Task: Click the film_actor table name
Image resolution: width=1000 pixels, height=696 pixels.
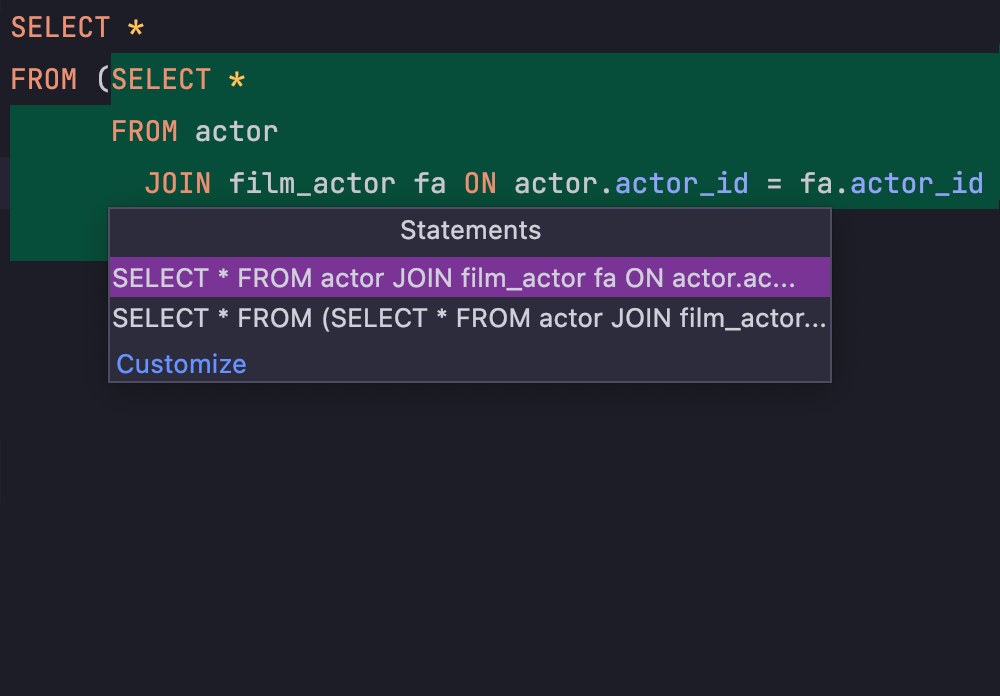Action: click(x=312, y=183)
